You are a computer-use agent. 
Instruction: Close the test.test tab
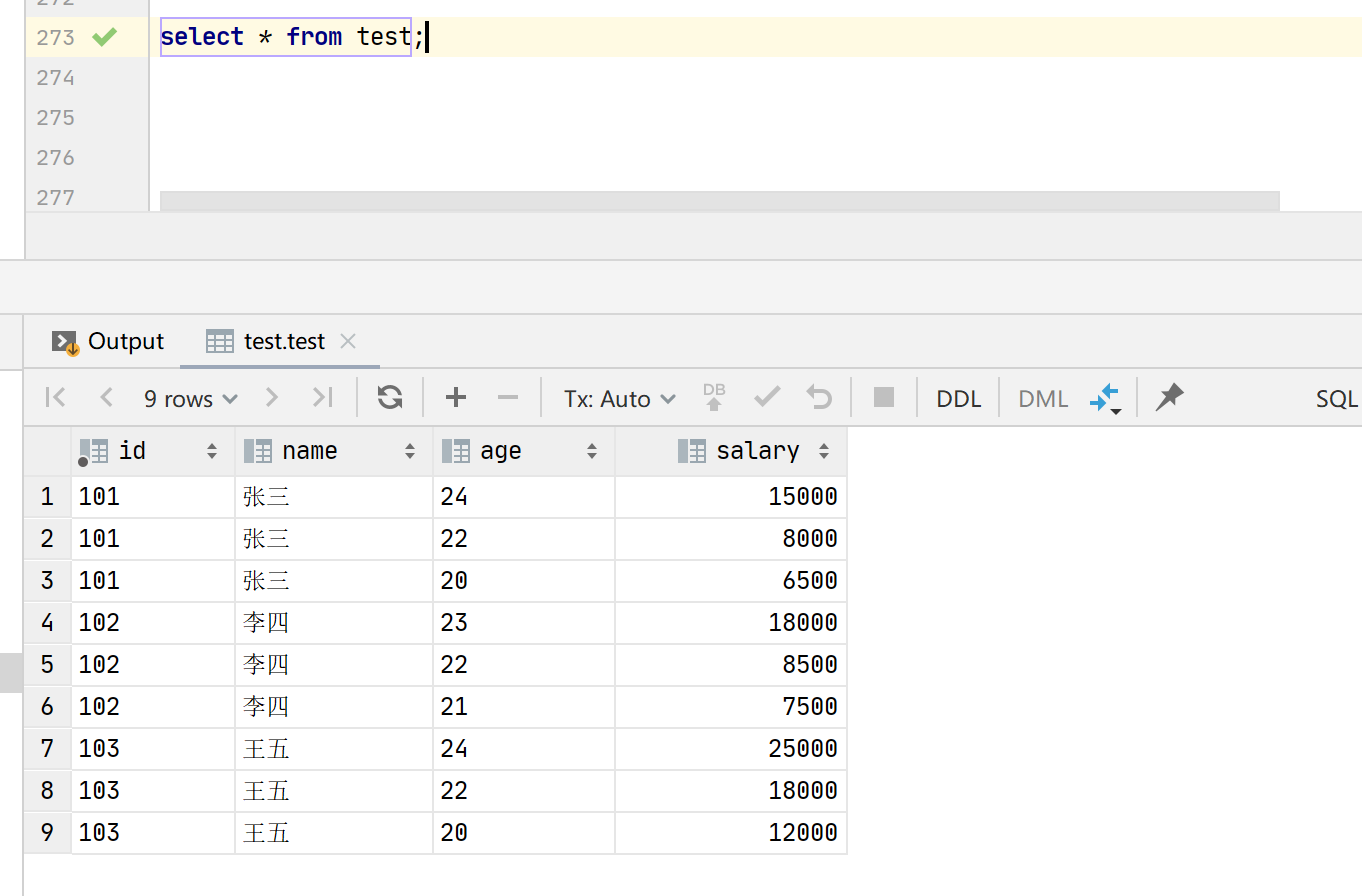[348, 342]
